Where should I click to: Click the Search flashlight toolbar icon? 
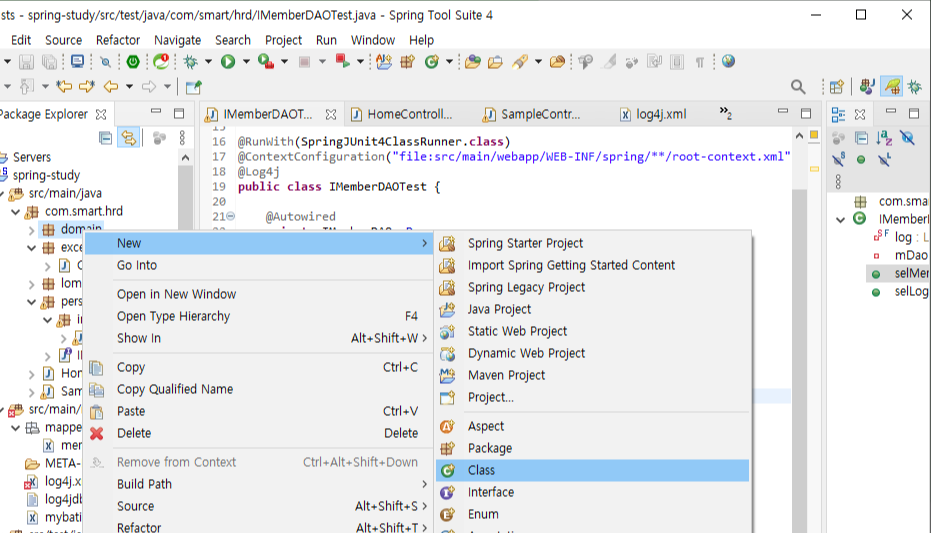[x=520, y=62]
